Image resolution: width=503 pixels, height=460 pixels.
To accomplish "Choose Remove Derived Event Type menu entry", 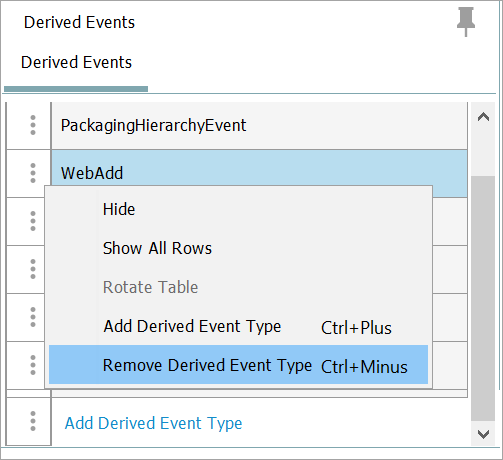I will (238, 365).
